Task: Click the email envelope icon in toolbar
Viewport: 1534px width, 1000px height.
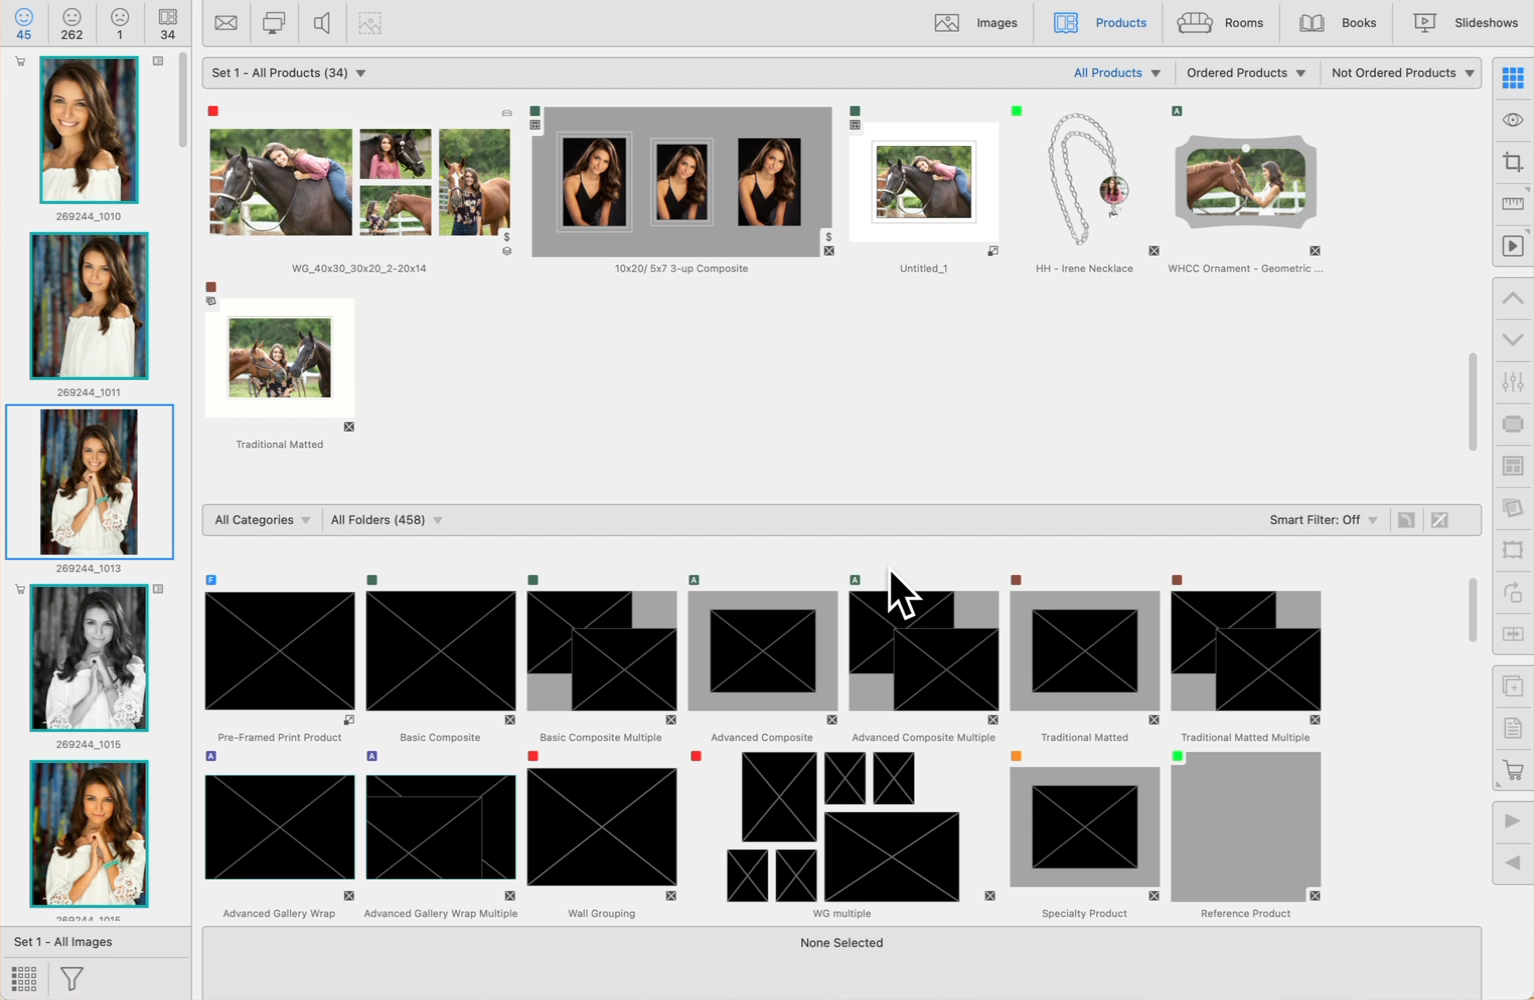Action: click(226, 23)
